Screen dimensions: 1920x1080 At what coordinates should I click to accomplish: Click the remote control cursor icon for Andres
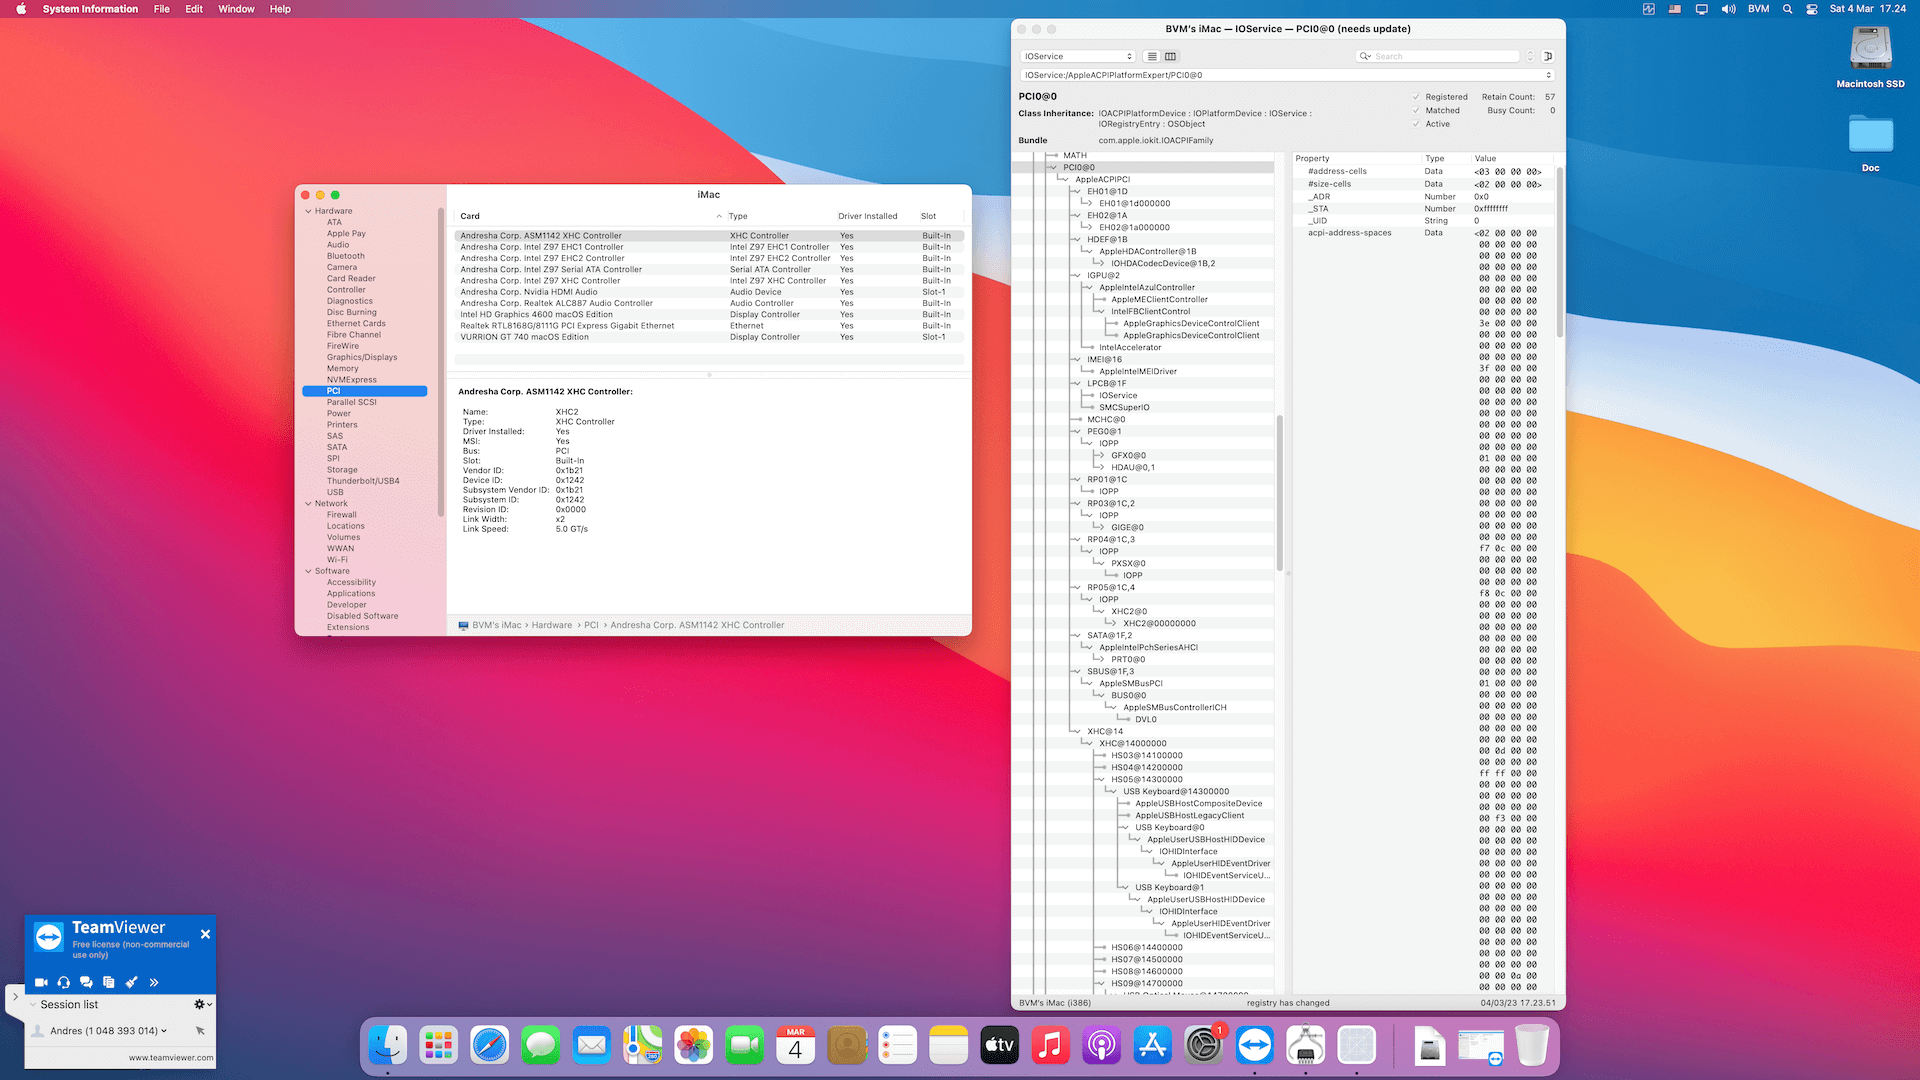[x=200, y=1030]
